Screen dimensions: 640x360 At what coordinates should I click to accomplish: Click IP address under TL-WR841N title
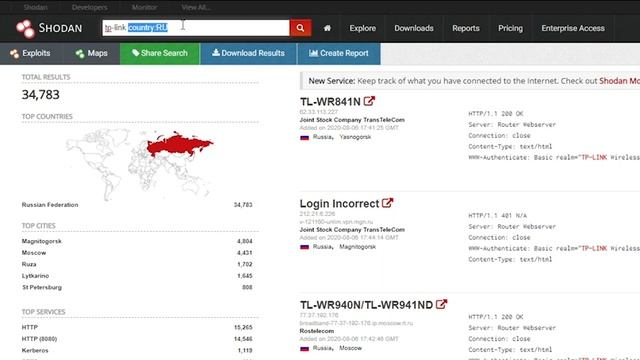pos(319,112)
